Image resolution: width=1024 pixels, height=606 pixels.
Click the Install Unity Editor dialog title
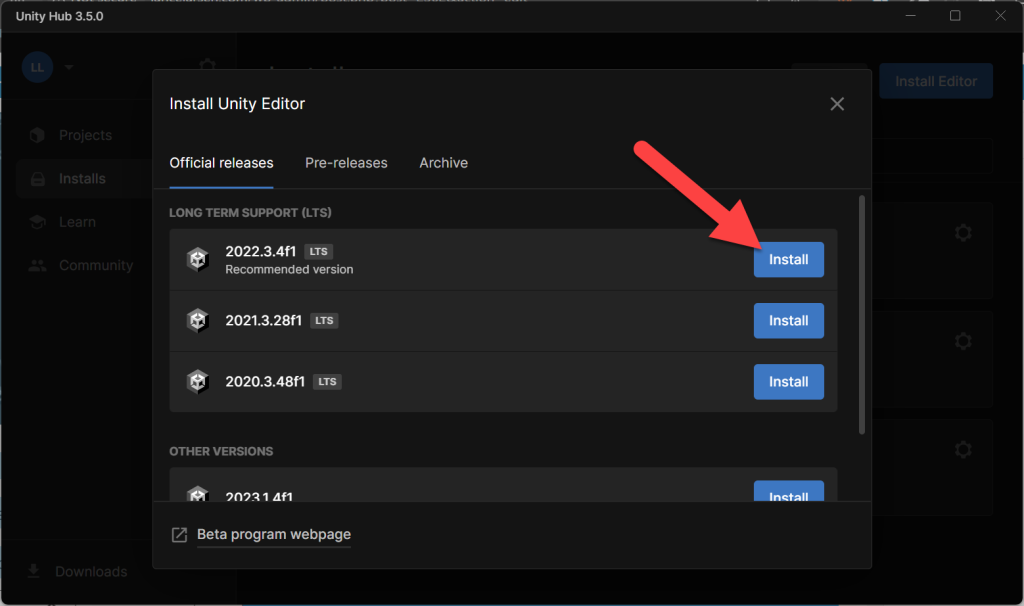tap(237, 104)
